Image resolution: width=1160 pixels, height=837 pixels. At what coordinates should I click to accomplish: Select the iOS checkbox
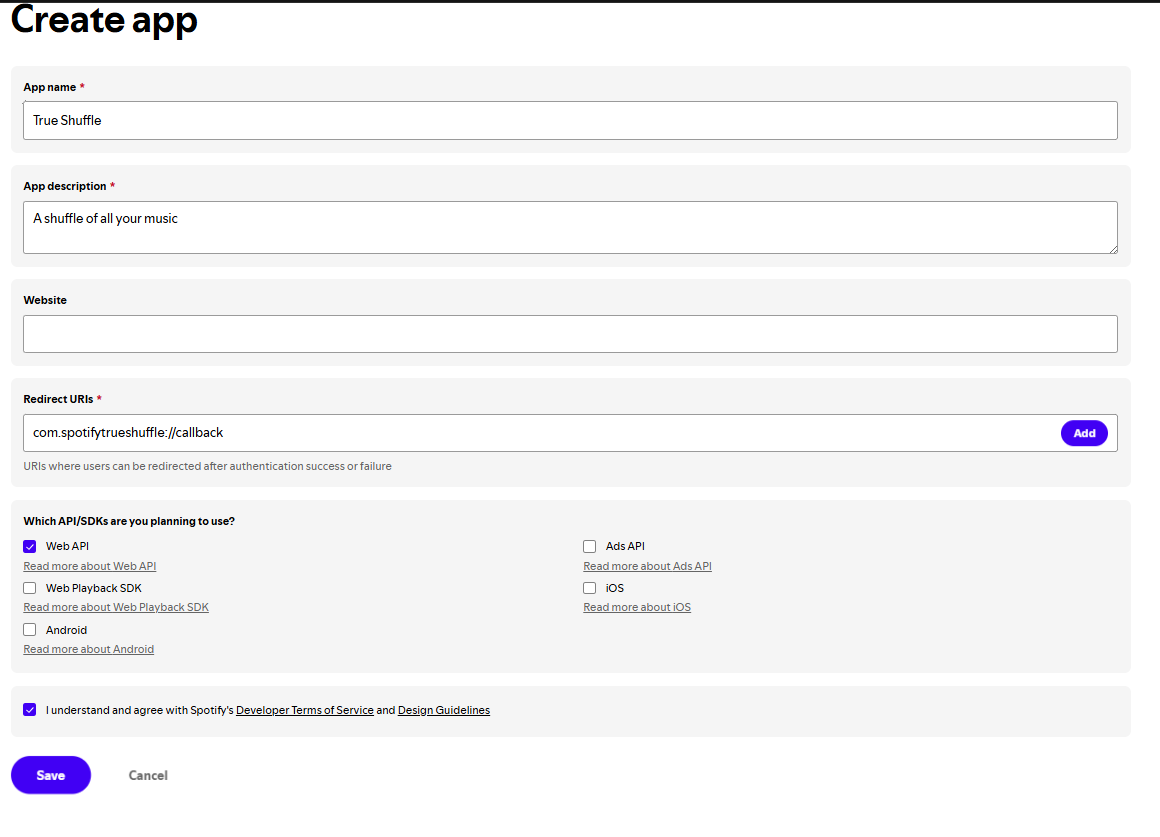tap(590, 588)
